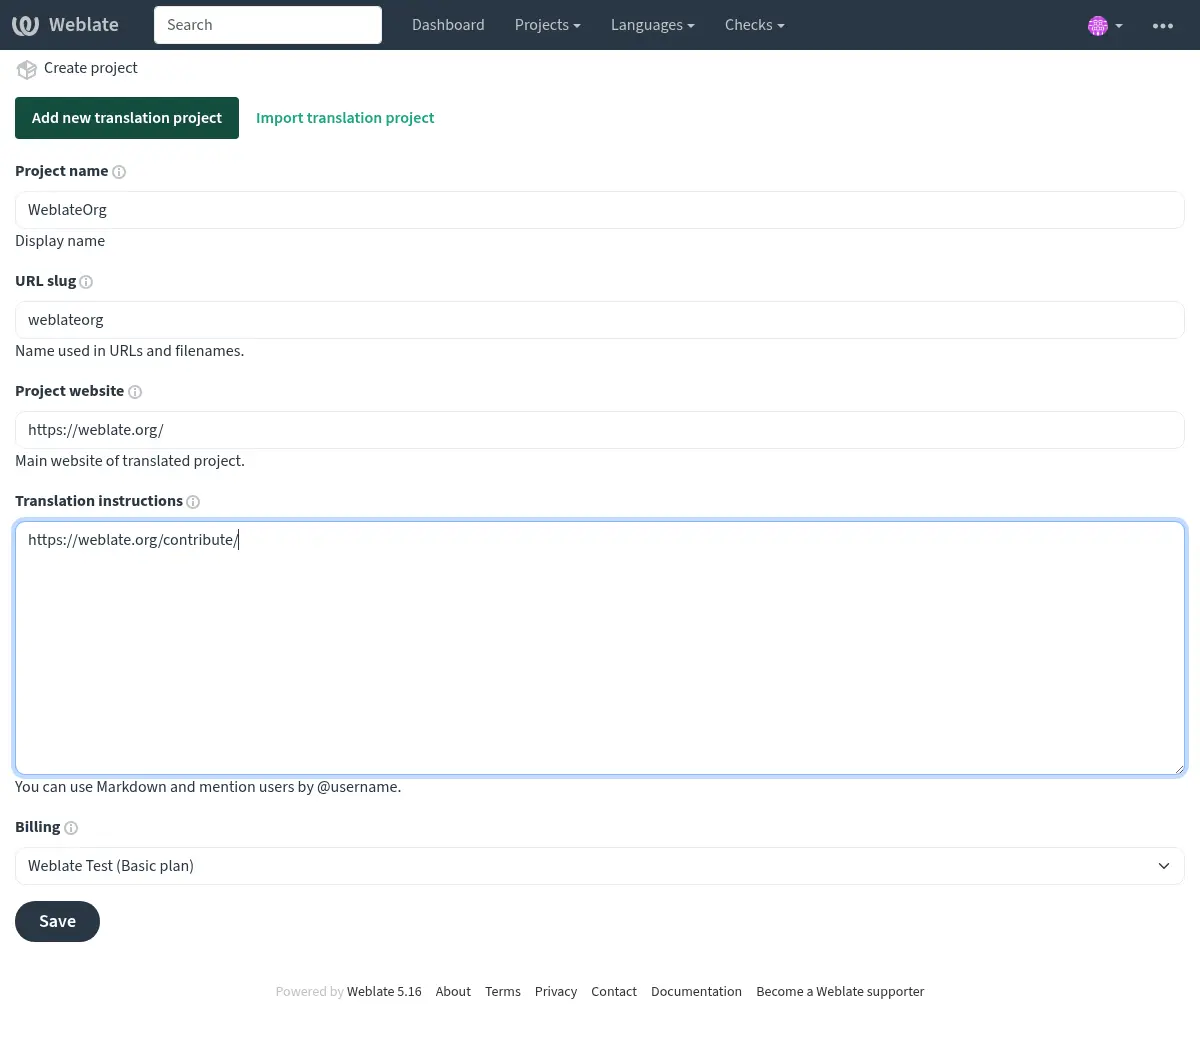Open the user avatar menu
The height and width of the screenshot is (1050, 1200).
click(1104, 26)
